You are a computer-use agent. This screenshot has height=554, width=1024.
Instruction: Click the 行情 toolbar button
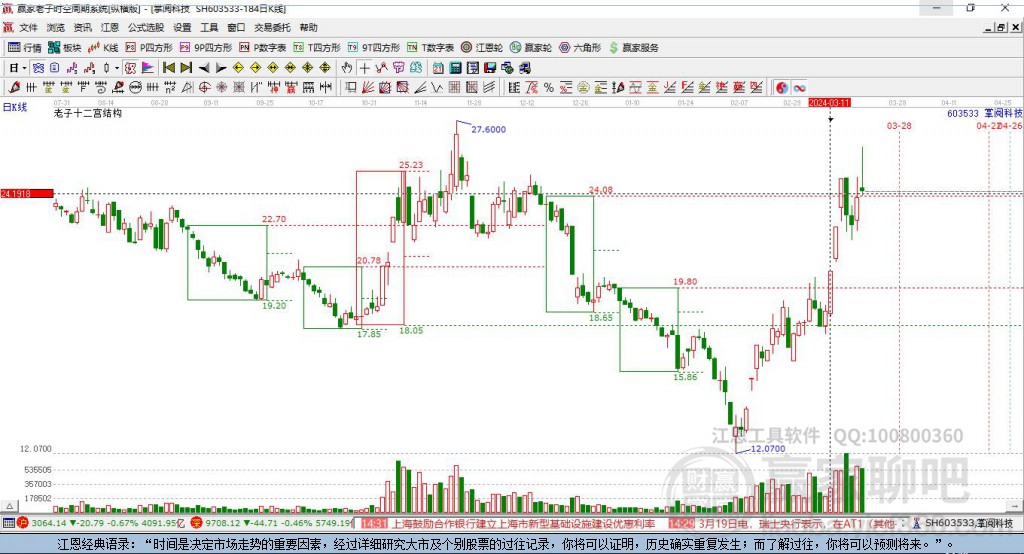pyautogui.click(x=25, y=48)
